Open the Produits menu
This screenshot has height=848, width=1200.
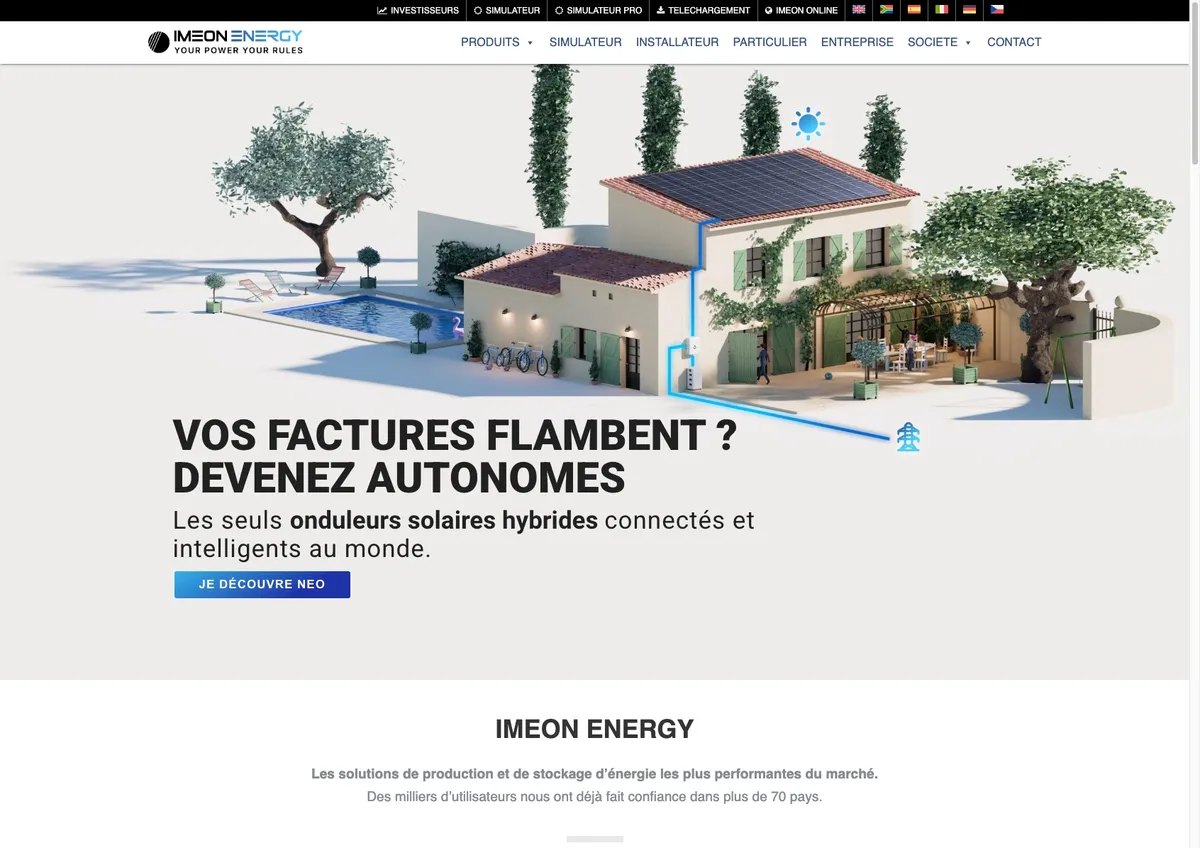coord(490,42)
